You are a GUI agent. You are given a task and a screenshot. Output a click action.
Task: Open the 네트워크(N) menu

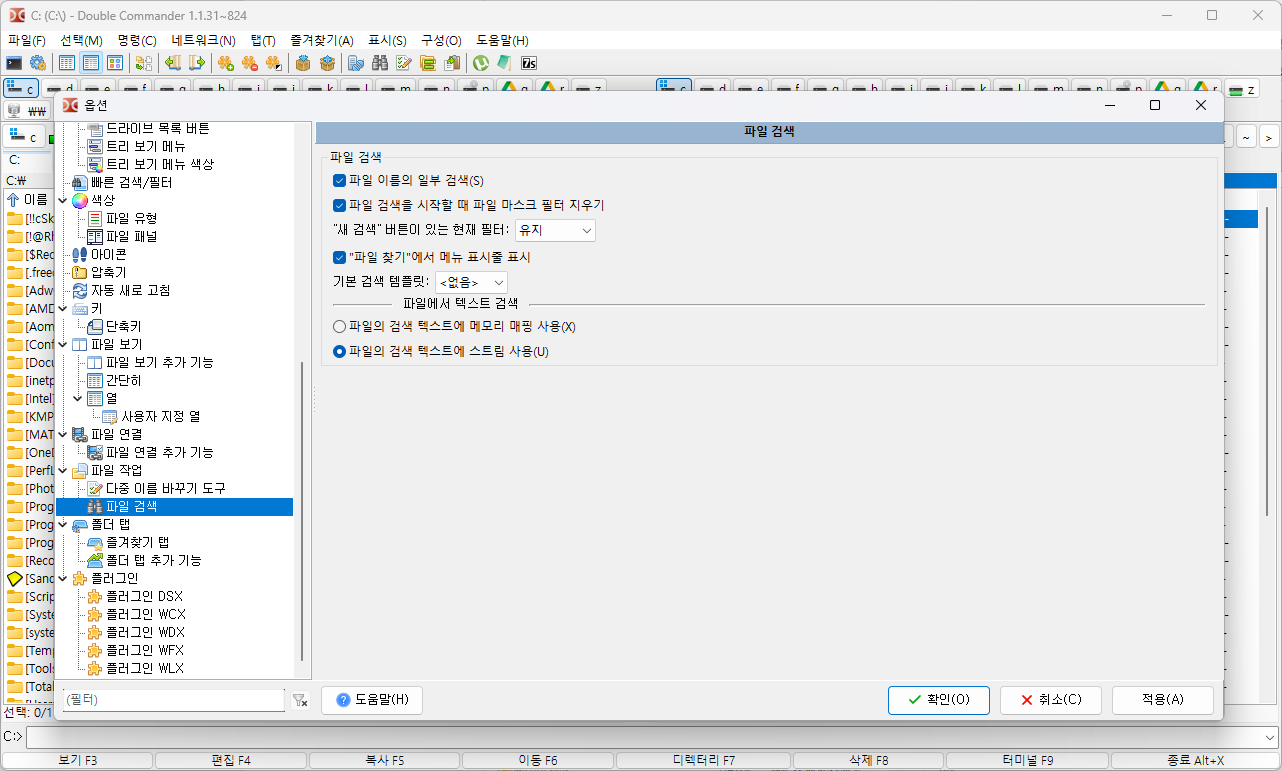click(204, 41)
